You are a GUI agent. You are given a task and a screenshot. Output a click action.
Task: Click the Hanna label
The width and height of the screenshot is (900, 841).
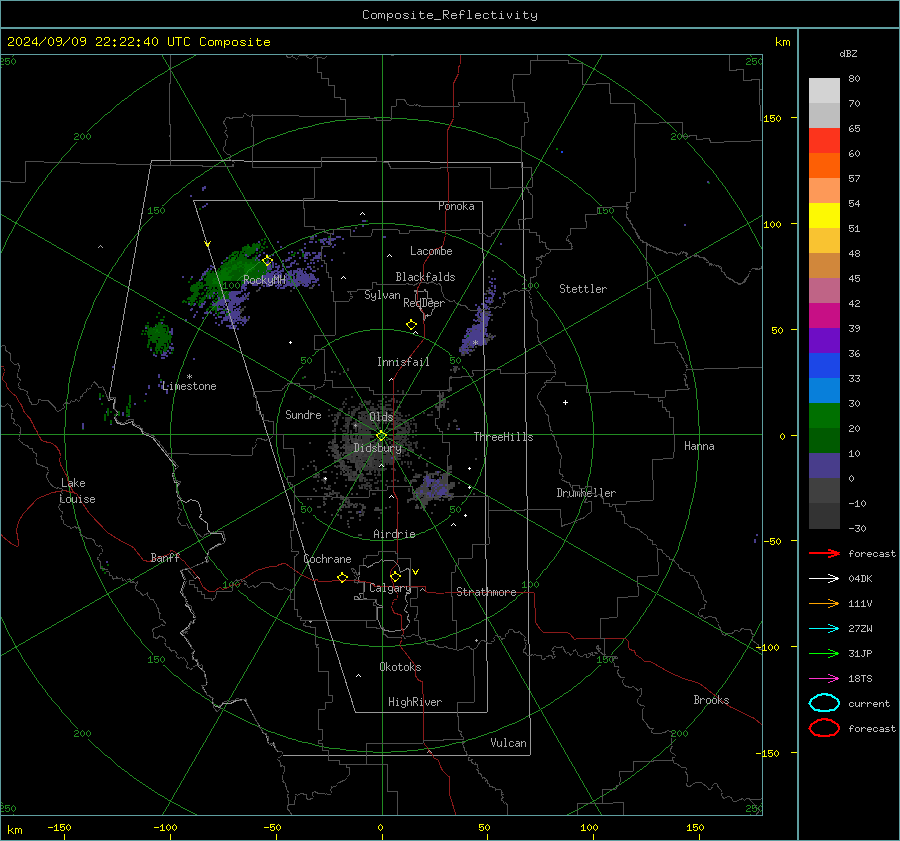pos(699,446)
